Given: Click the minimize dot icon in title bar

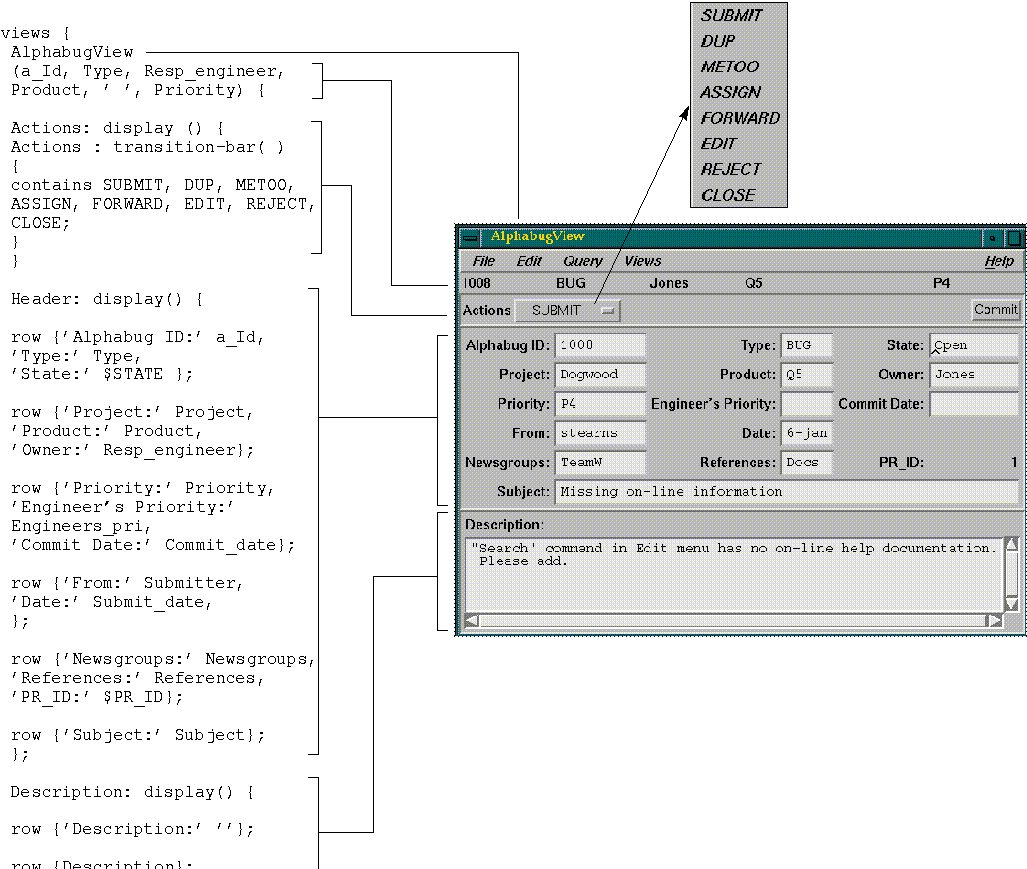Looking at the screenshot, I should (992, 238).
